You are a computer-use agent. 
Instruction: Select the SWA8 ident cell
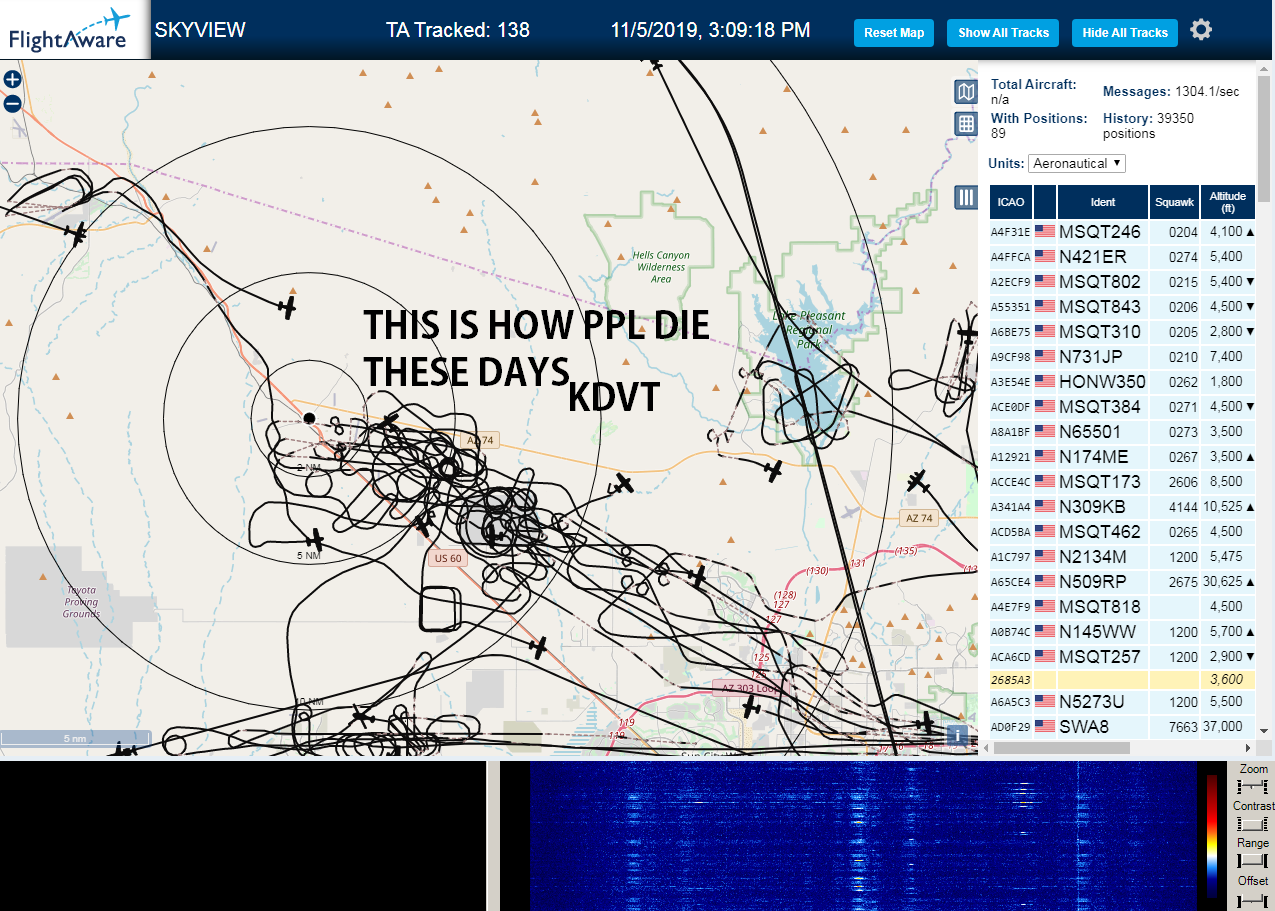1103,726
